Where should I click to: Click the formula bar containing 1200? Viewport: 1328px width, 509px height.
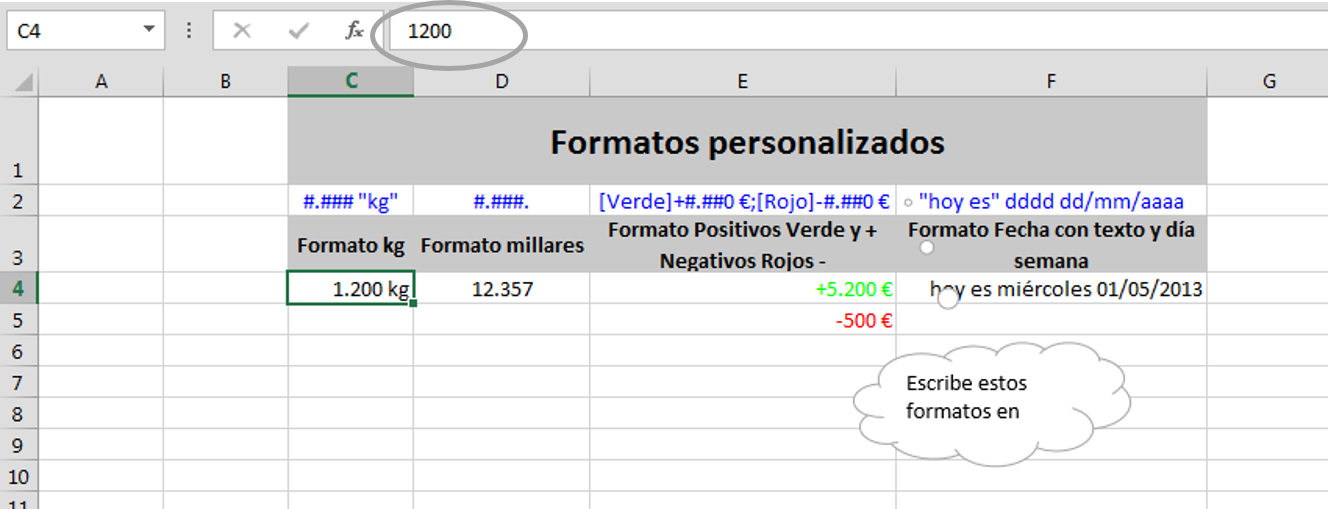pos(800,31)
